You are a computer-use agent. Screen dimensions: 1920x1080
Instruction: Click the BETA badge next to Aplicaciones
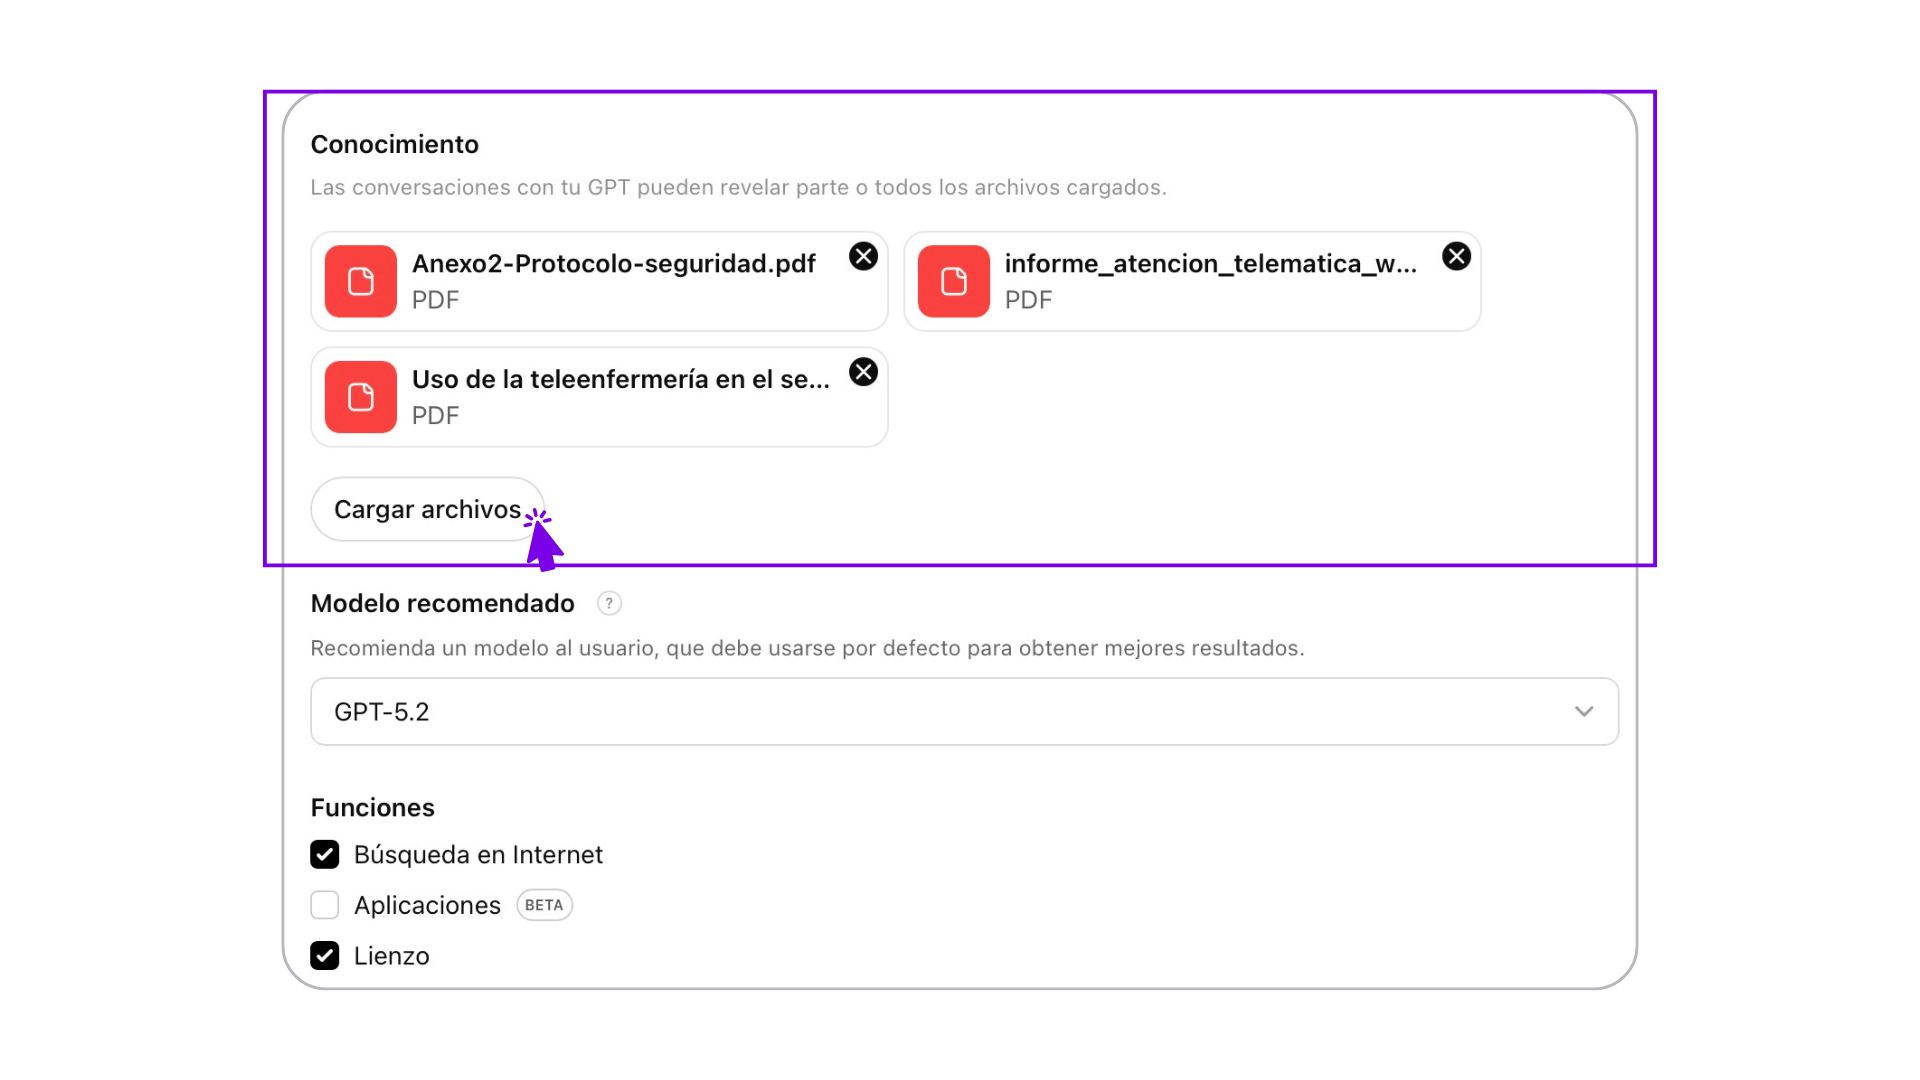coord(544,905)
